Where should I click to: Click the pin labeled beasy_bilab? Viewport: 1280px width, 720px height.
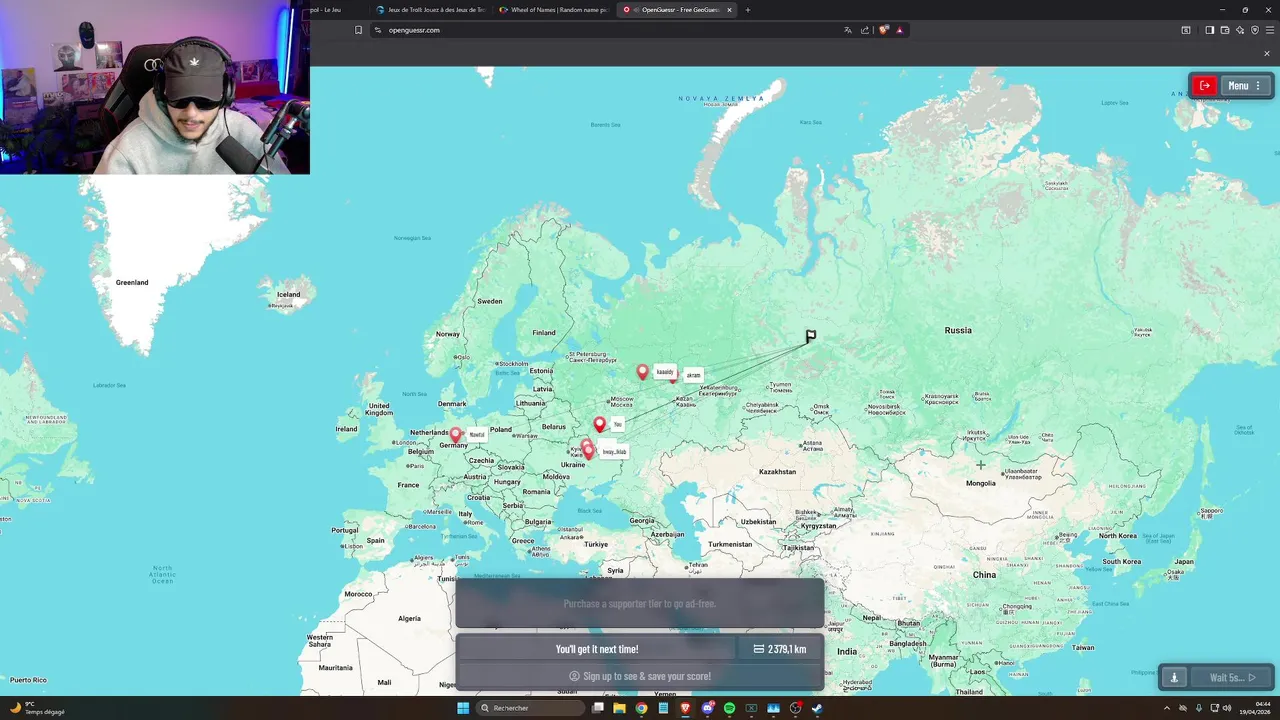pyautogui.click(x=588, y=452)
